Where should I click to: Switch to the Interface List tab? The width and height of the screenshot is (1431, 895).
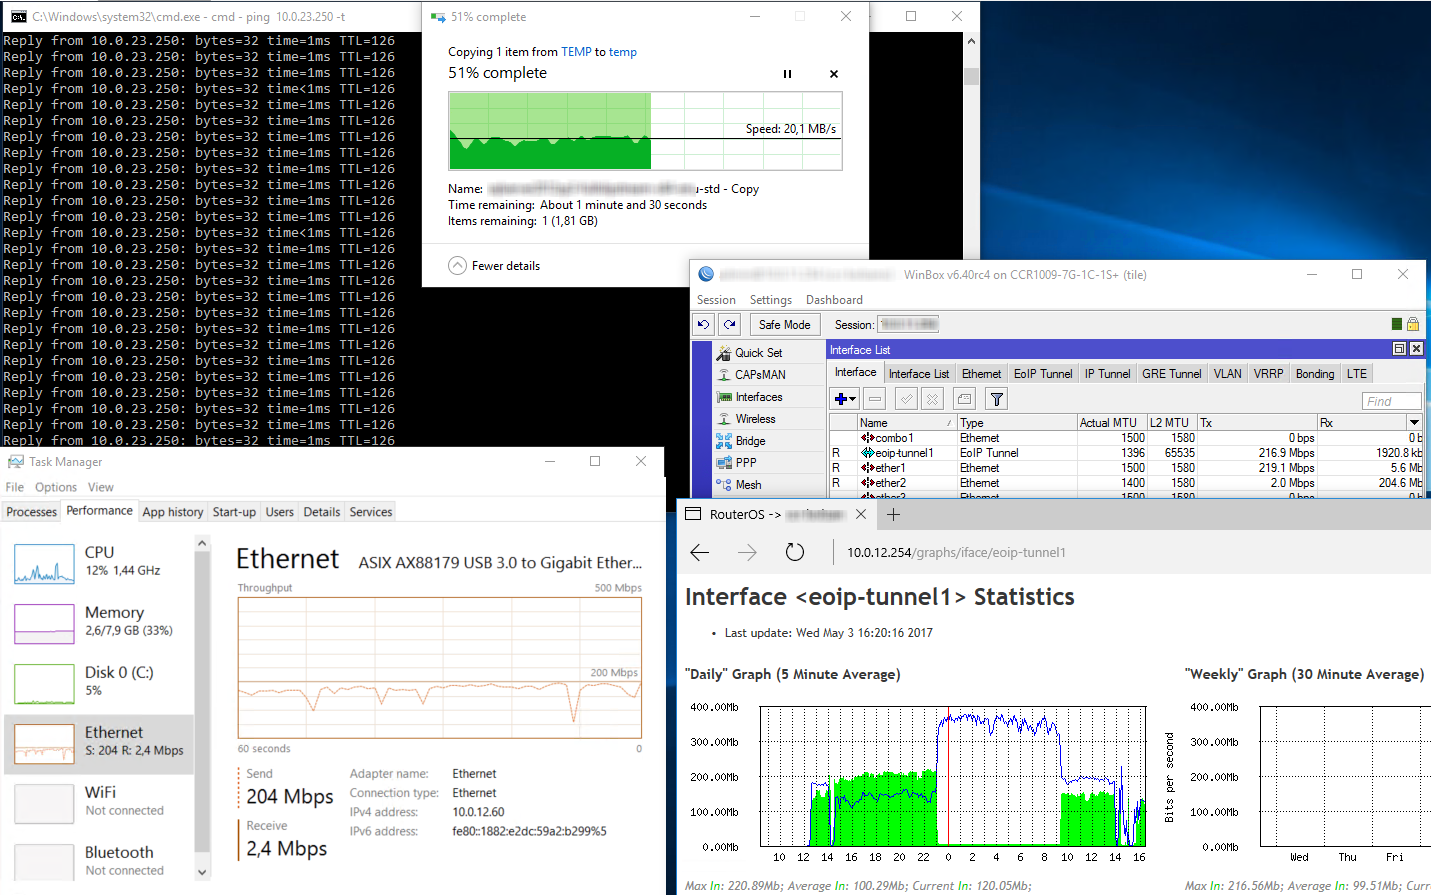tap(919, 374)
